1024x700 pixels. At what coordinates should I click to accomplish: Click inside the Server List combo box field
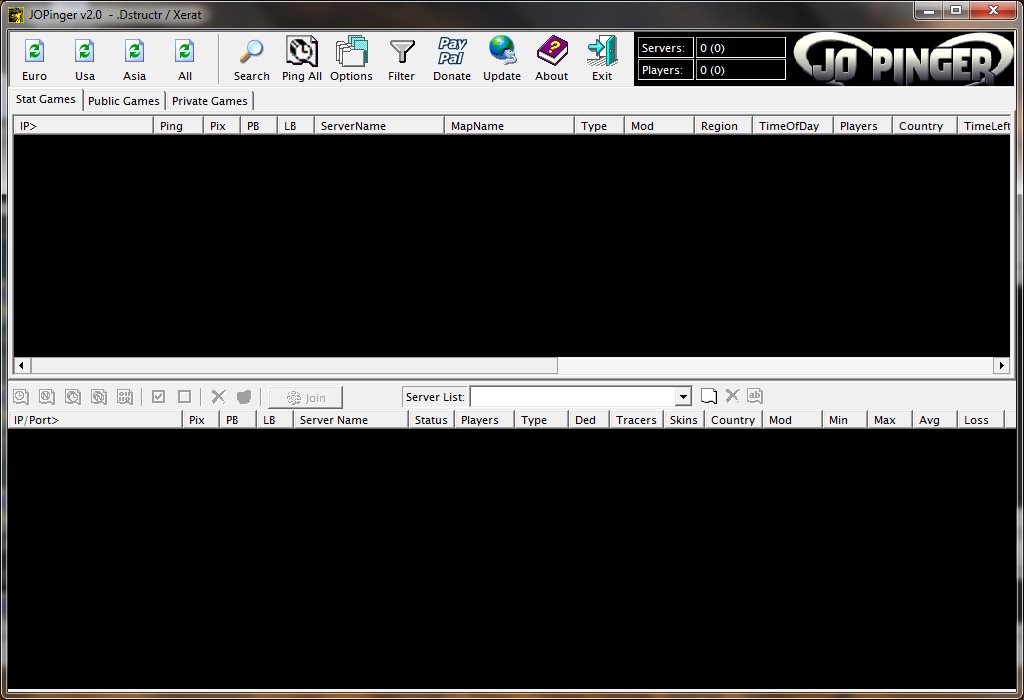(573, 396)
